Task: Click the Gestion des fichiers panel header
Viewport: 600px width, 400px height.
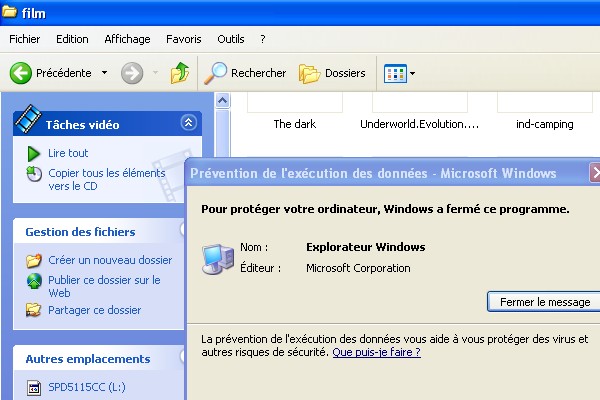Action: [x=99, y=231]
